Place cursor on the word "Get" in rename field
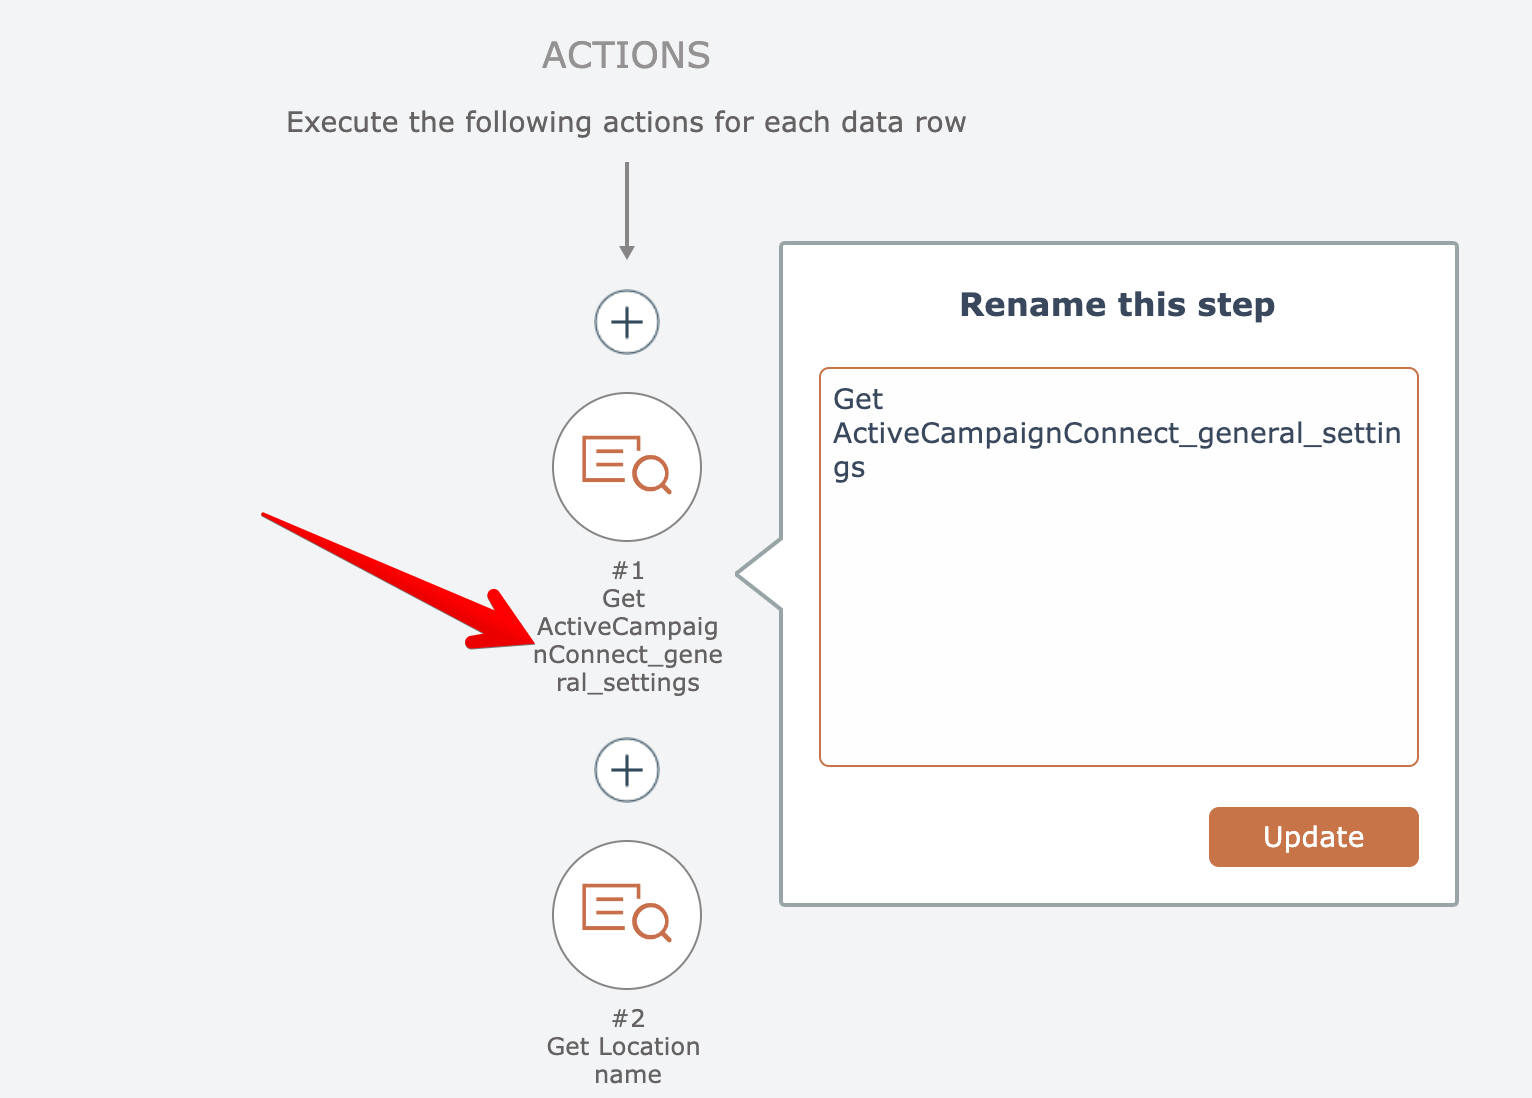Screen dimensions: 1532x1098 tap(858, 399)
